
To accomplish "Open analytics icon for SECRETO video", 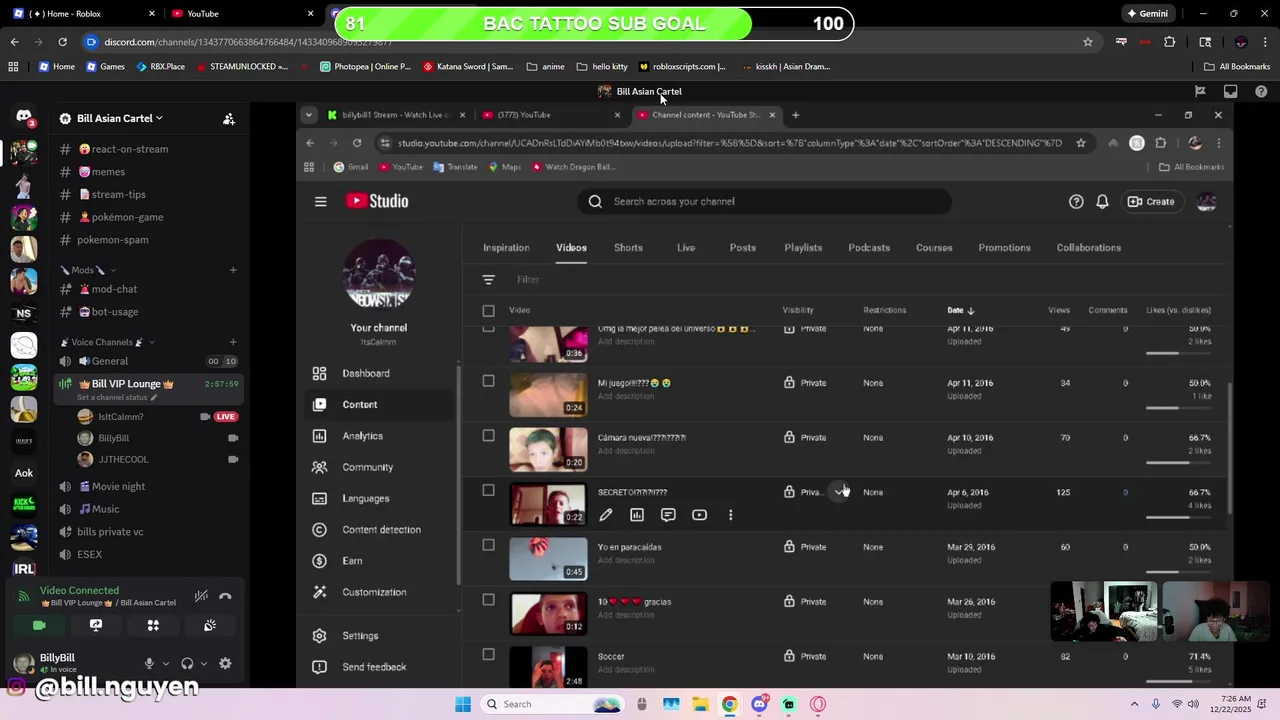I will coord(637,515).
